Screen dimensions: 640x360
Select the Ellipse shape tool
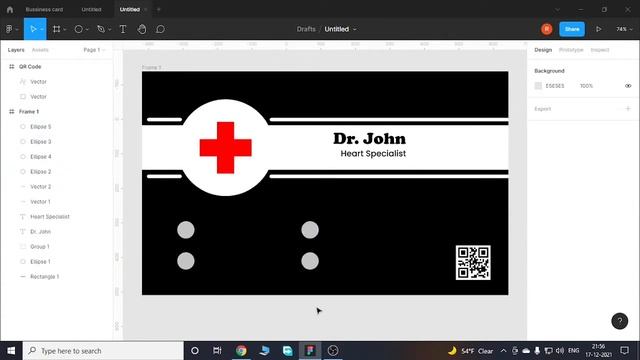(x=78, y=29)
